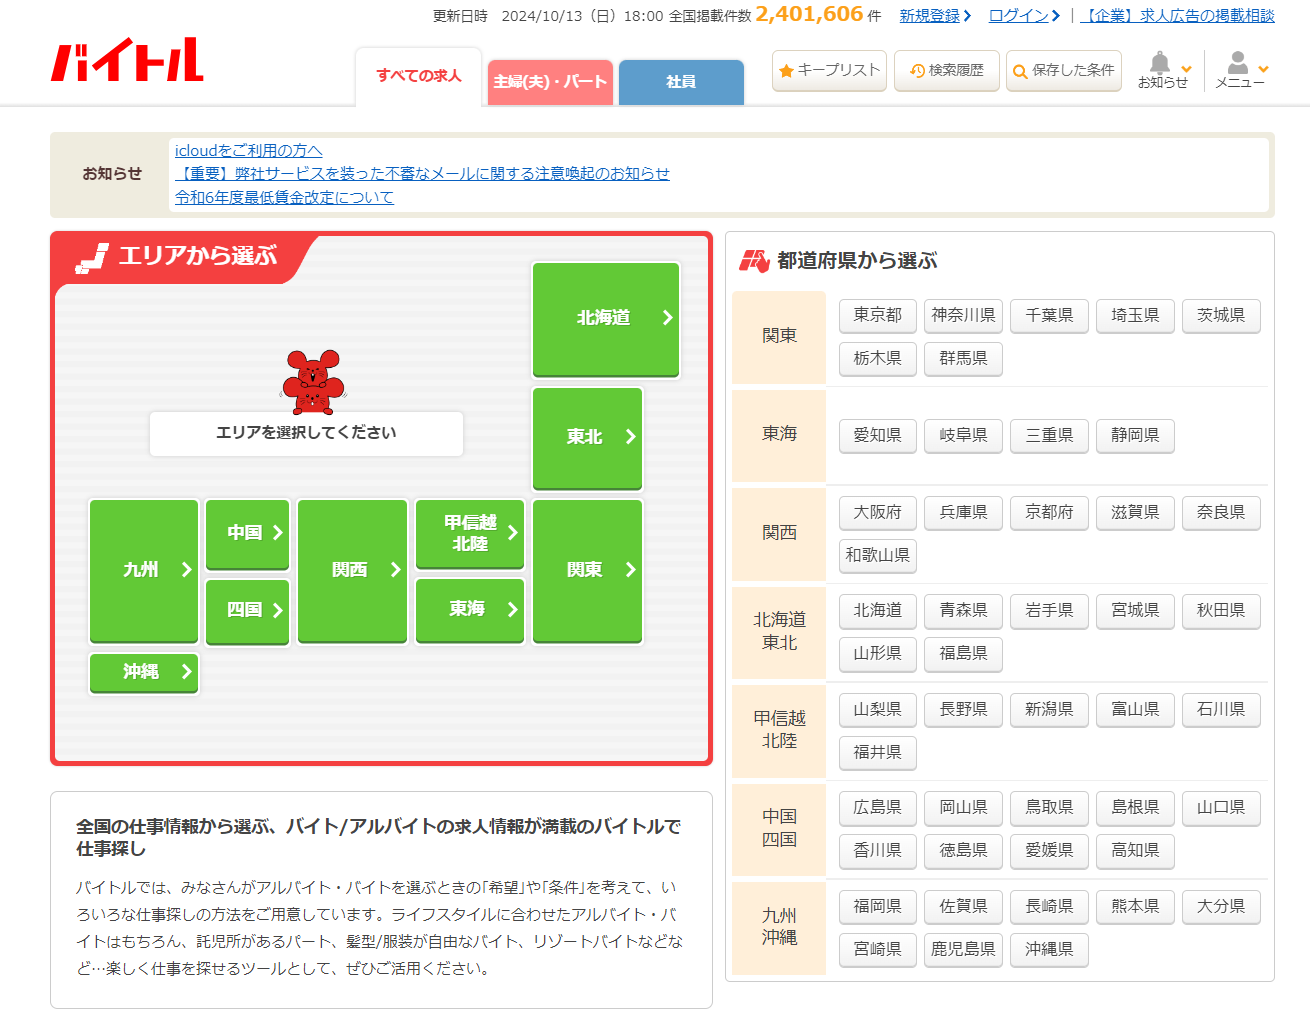The width and height of the screenshot is (1310, 1011).
Task: Select 東京都 prefecture button
Action: coord(877,315)
